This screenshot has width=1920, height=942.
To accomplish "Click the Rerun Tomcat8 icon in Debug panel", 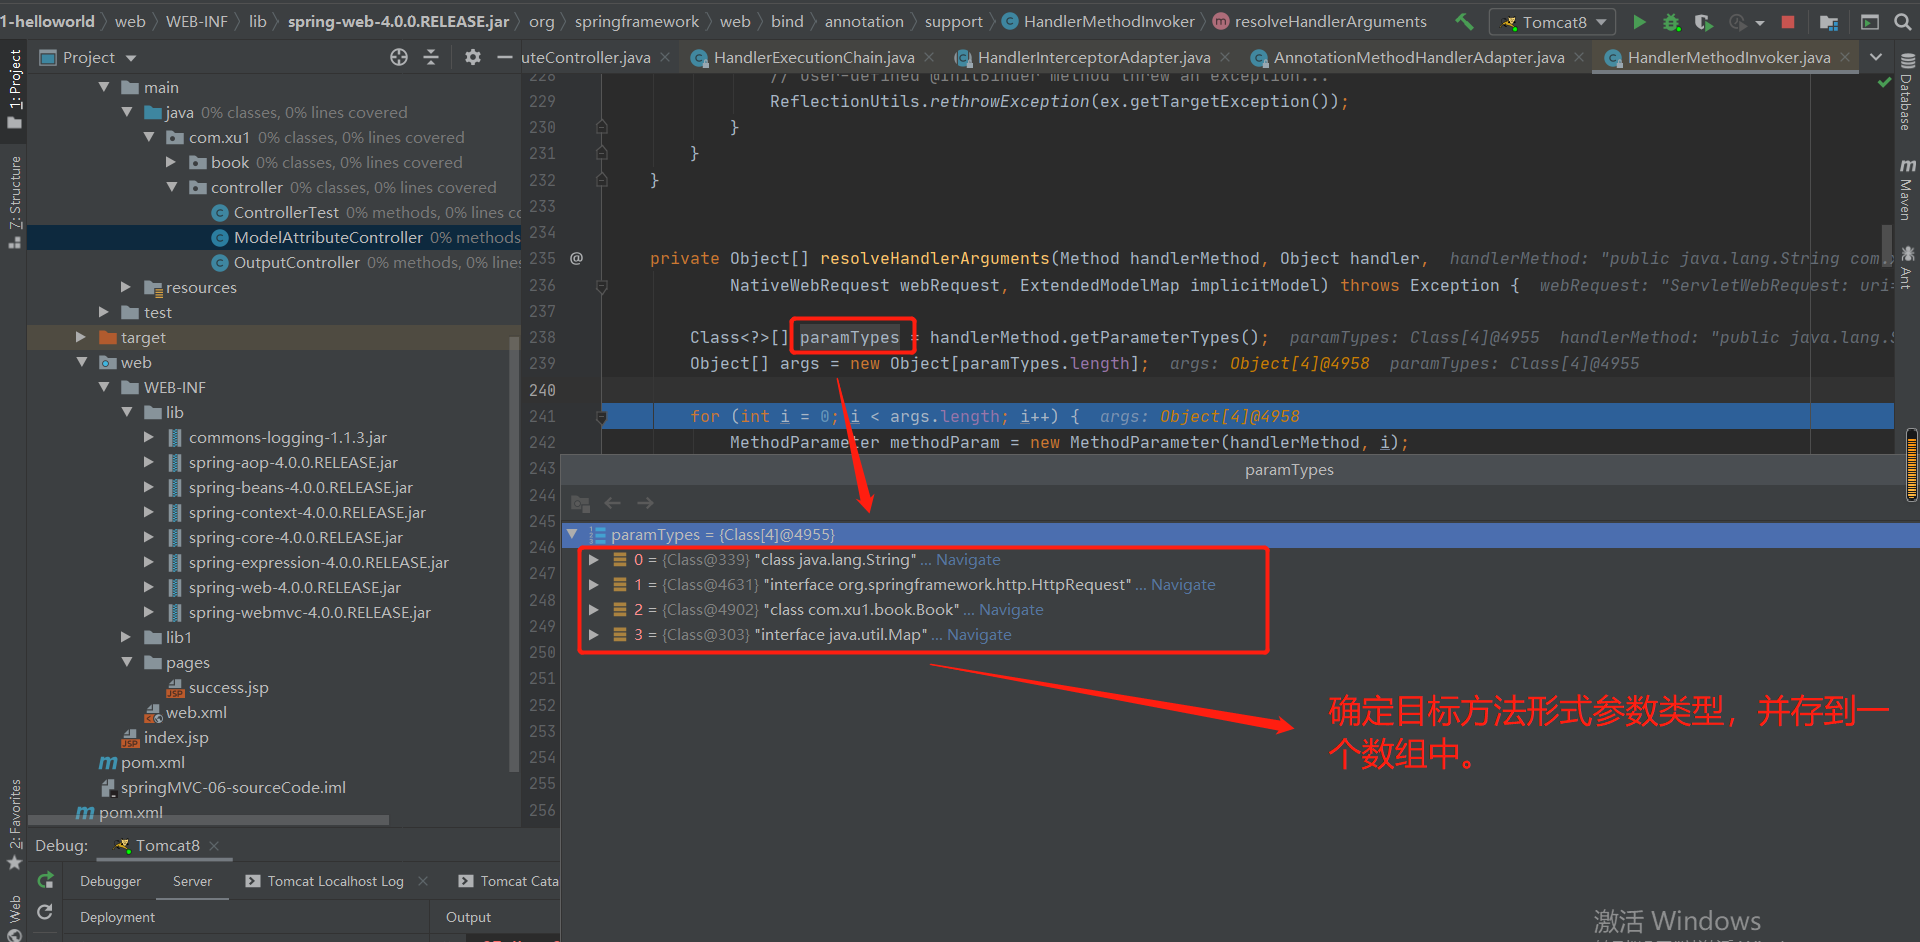I will pyautogui.click(x=45, y=880).
